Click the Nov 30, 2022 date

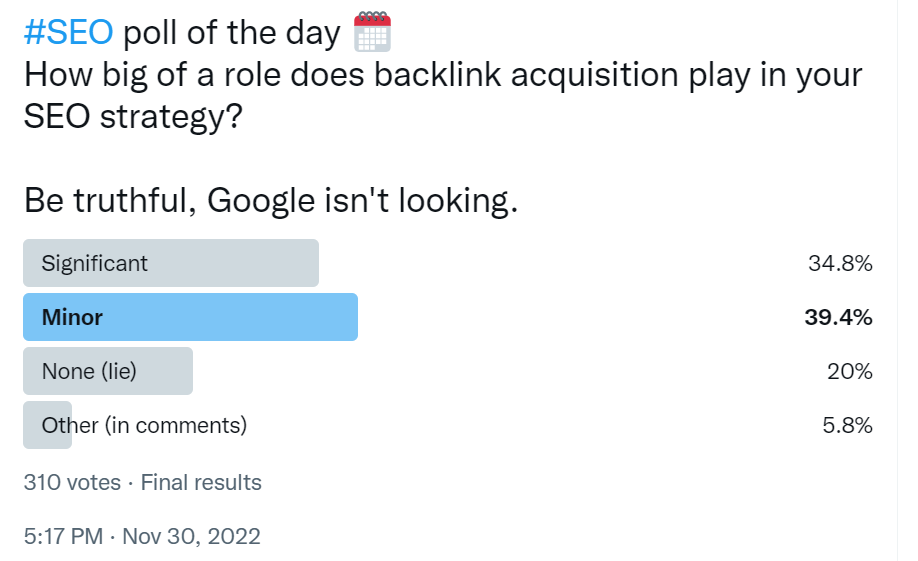(191, 536)
